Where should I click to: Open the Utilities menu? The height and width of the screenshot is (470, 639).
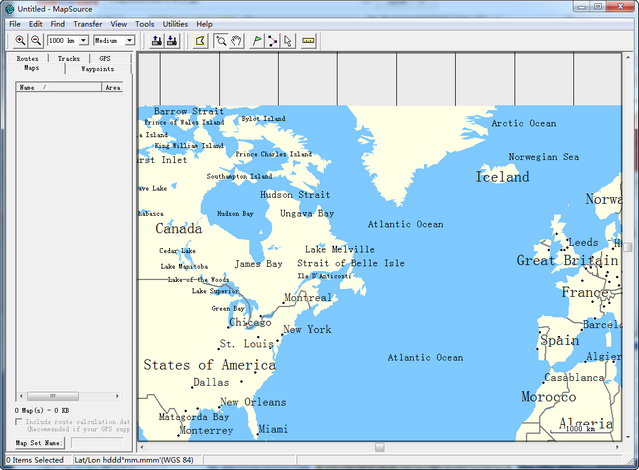[175, 23]
